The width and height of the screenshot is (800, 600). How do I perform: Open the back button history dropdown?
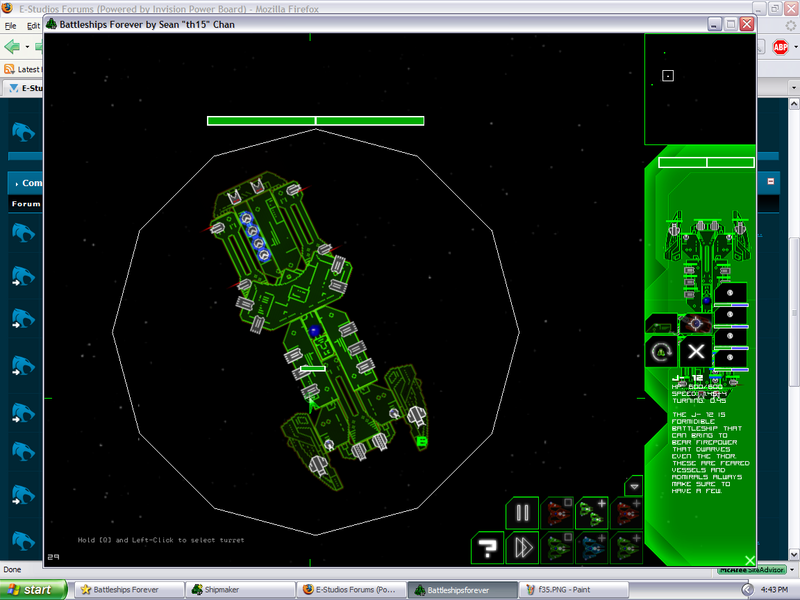click(27, 47)
